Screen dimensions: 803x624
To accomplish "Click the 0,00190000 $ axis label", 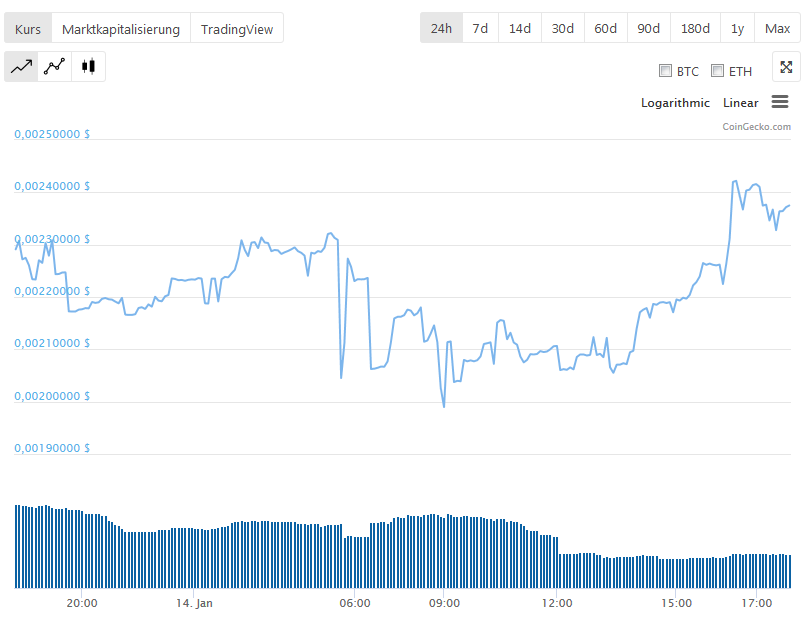I will point(52,448).
